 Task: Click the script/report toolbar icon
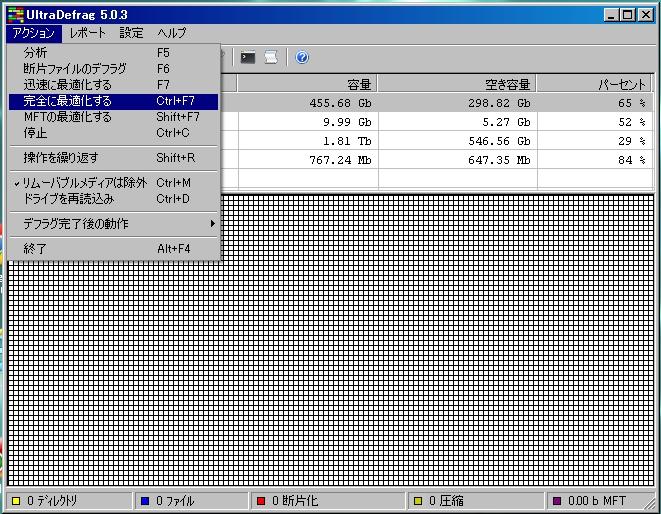271,57
